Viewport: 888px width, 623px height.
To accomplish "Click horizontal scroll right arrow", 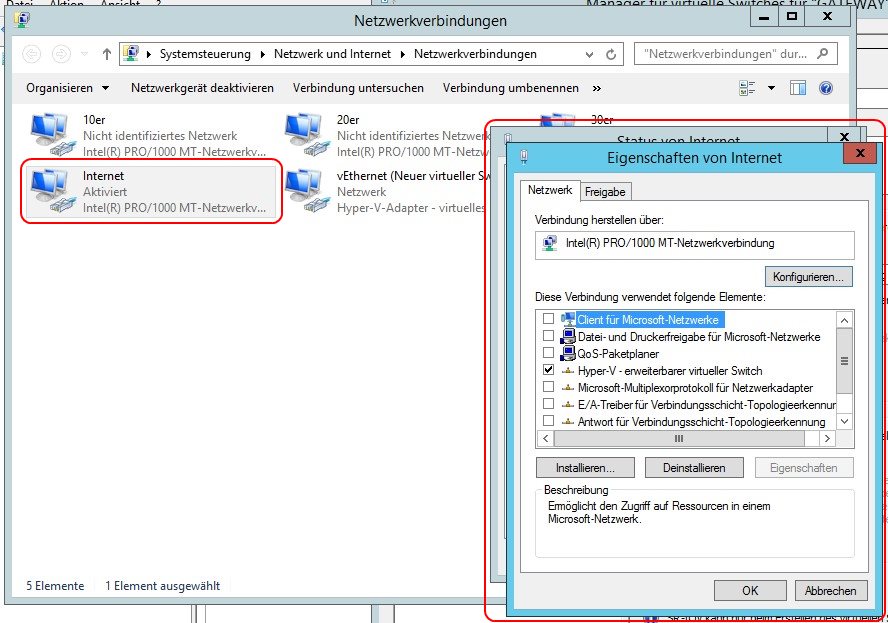I will tap(827, 438).
